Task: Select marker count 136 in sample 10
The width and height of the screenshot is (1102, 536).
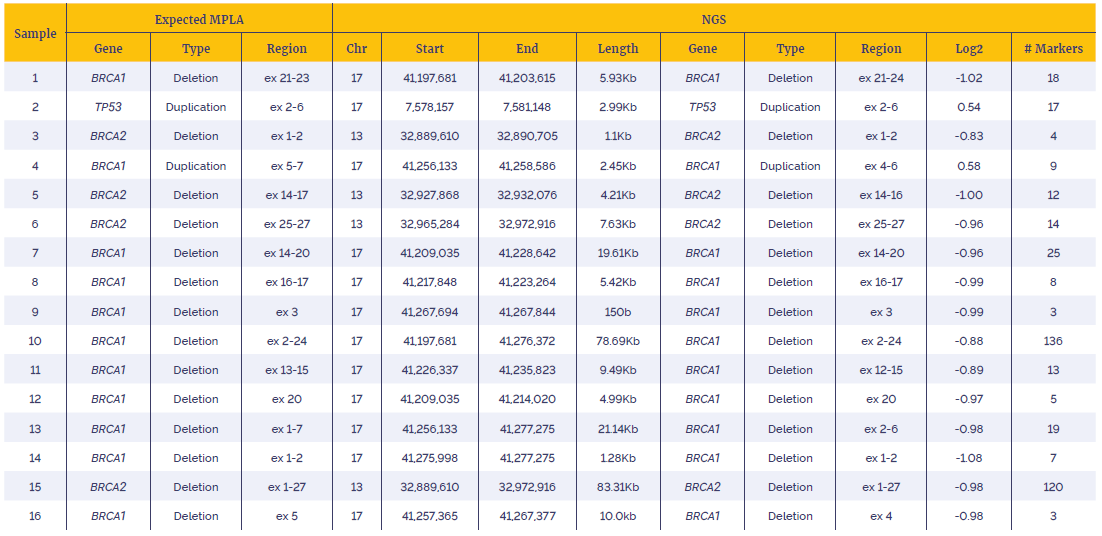Action: [x=1053, y=341]
